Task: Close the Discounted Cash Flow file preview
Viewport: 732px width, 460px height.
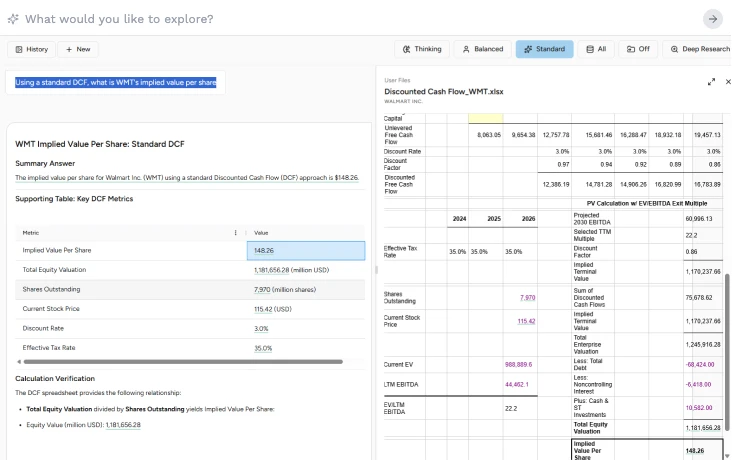Action: click(x=728, y=82)
